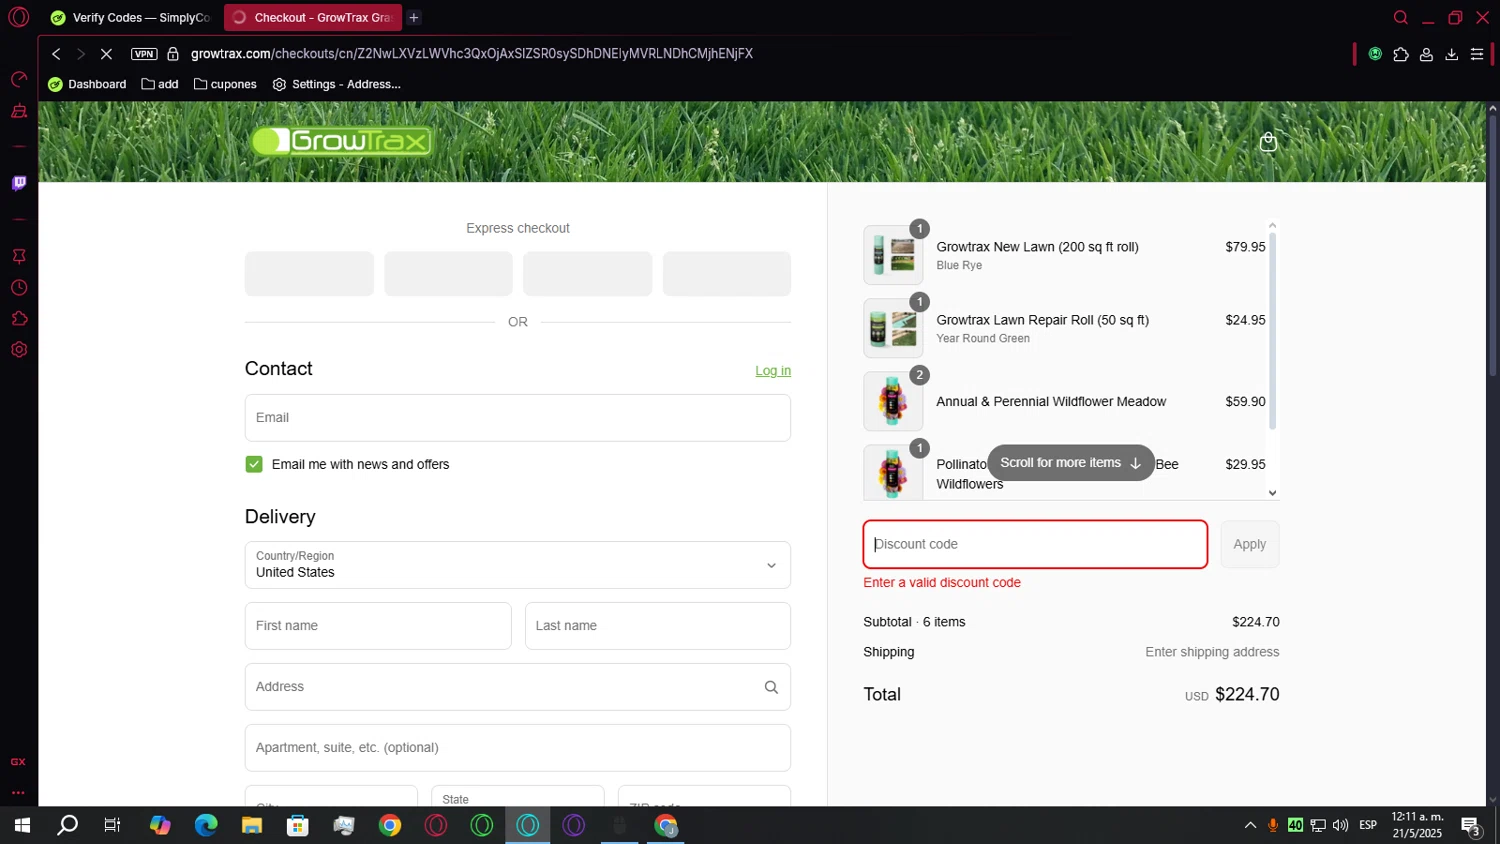Open Twitch panel in Opera sidebar

pyautogui.click(x=18, y=183)
